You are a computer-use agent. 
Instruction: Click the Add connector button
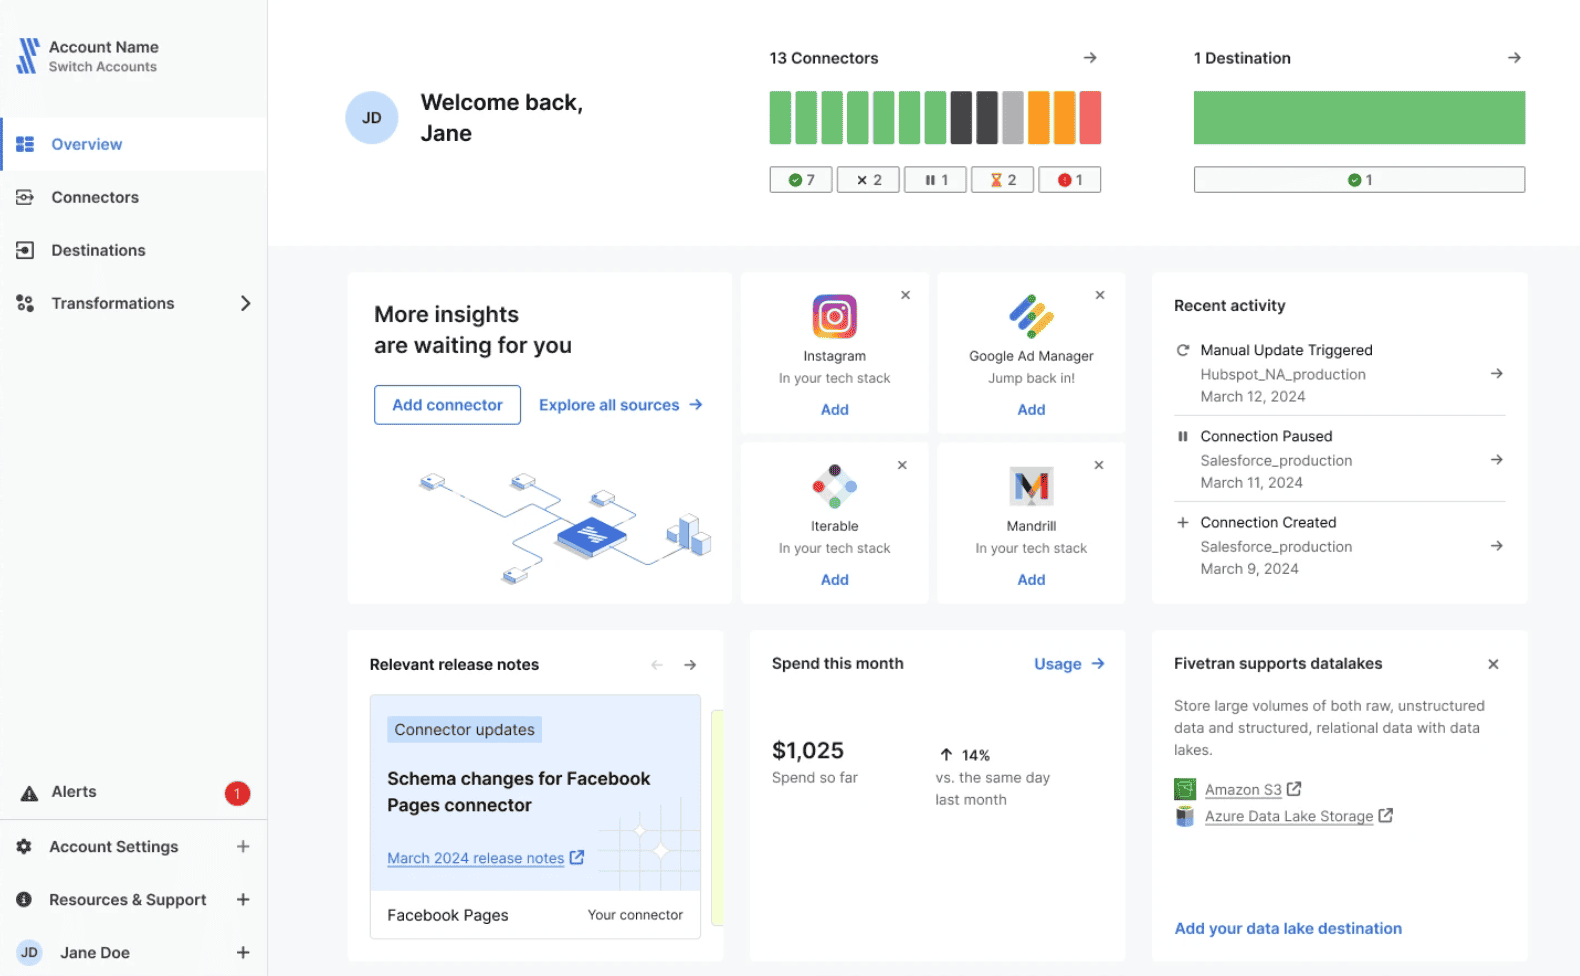tap(447, 405)
